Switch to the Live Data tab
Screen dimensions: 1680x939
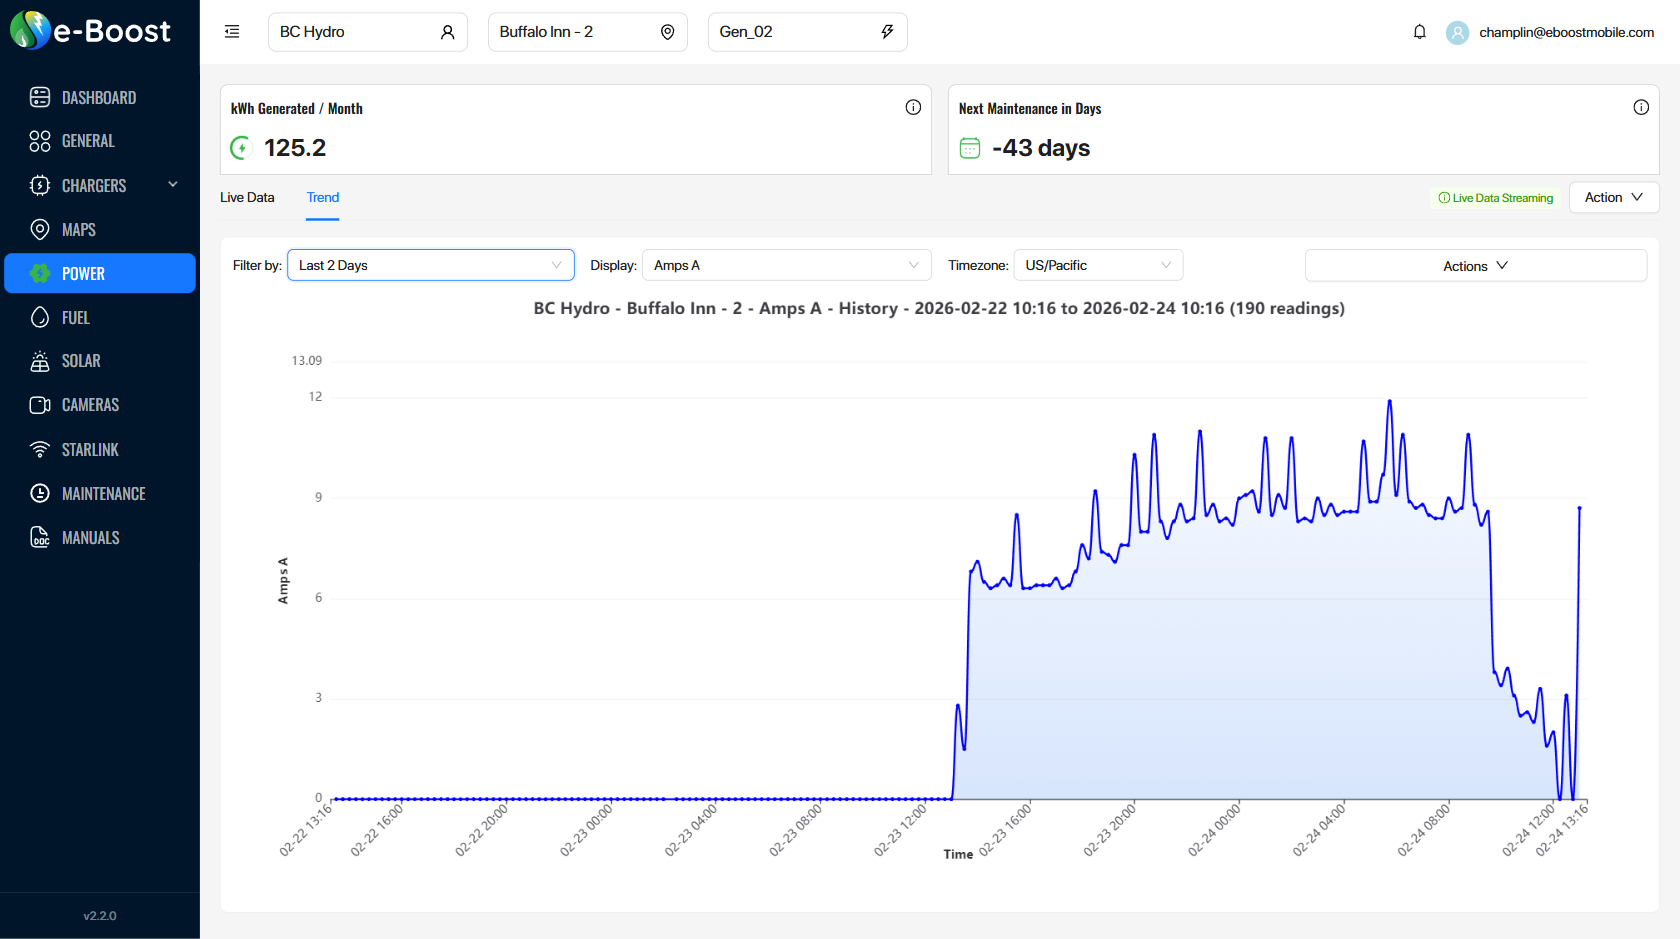click(246, 197)
